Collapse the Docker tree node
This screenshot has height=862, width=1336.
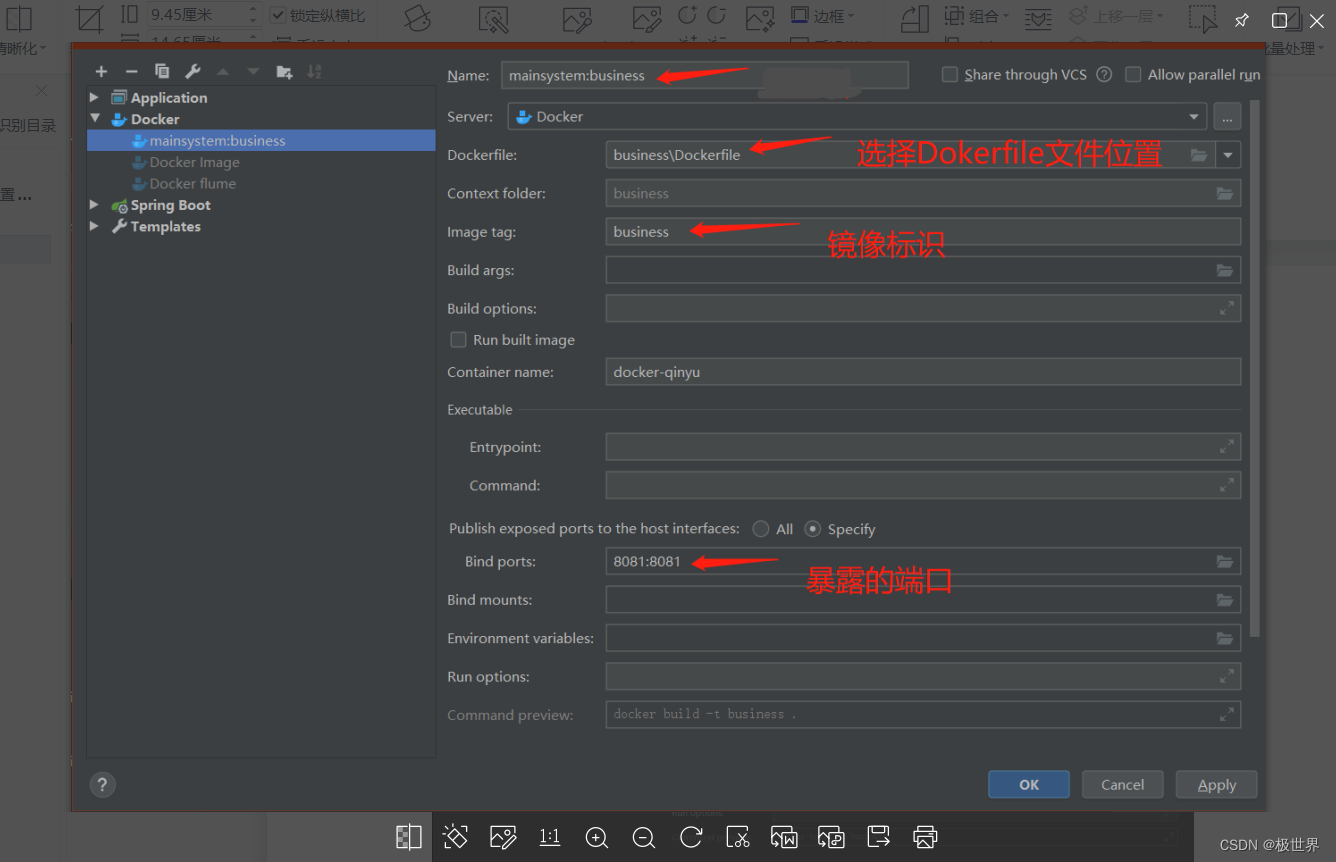pyautogui.click(x=94, y=119)
